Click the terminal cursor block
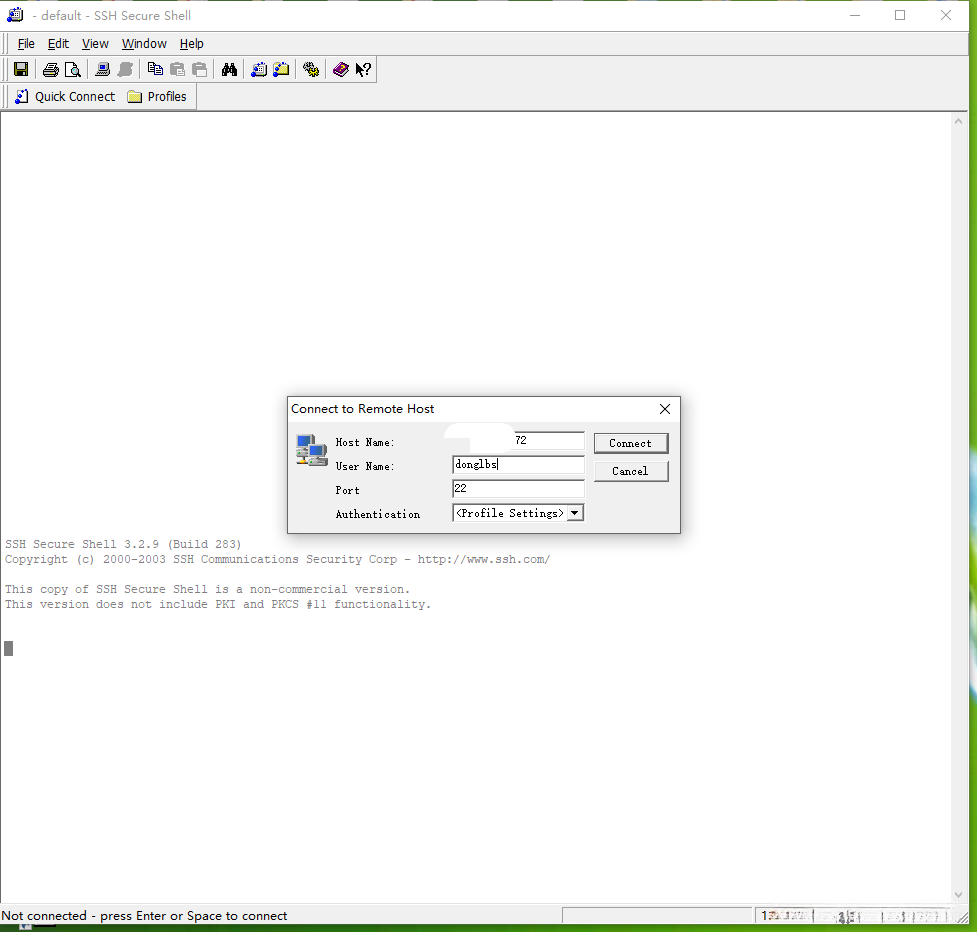Image resolution: width=977 pixels, height=932 pixels. (9, 649)
